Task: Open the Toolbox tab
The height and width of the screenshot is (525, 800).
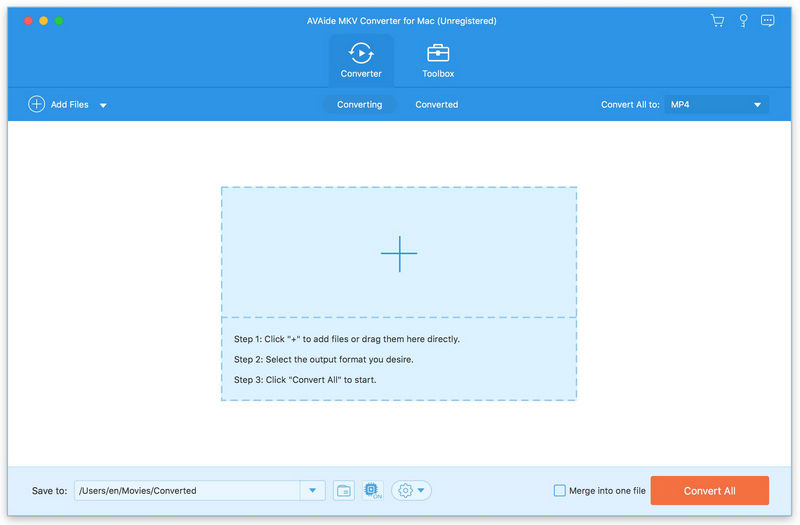Action: 438,60
